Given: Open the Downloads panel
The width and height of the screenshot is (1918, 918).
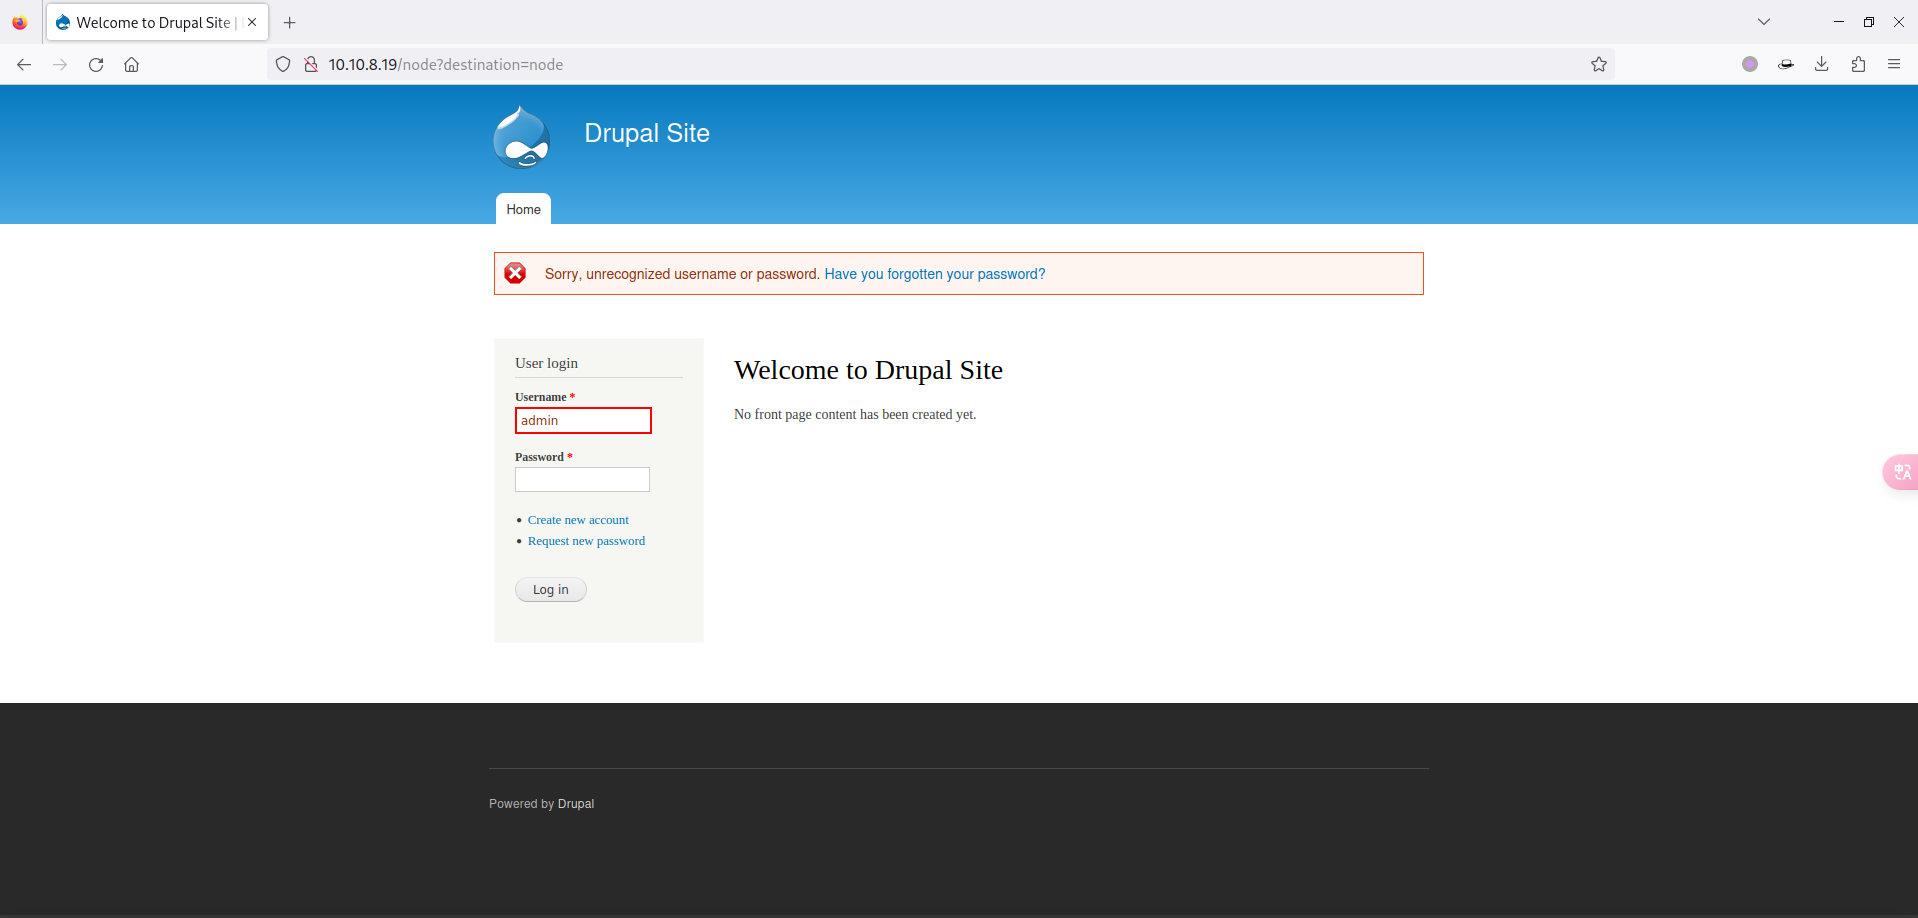Looking at the screenshot, I should pos(1822,64).
